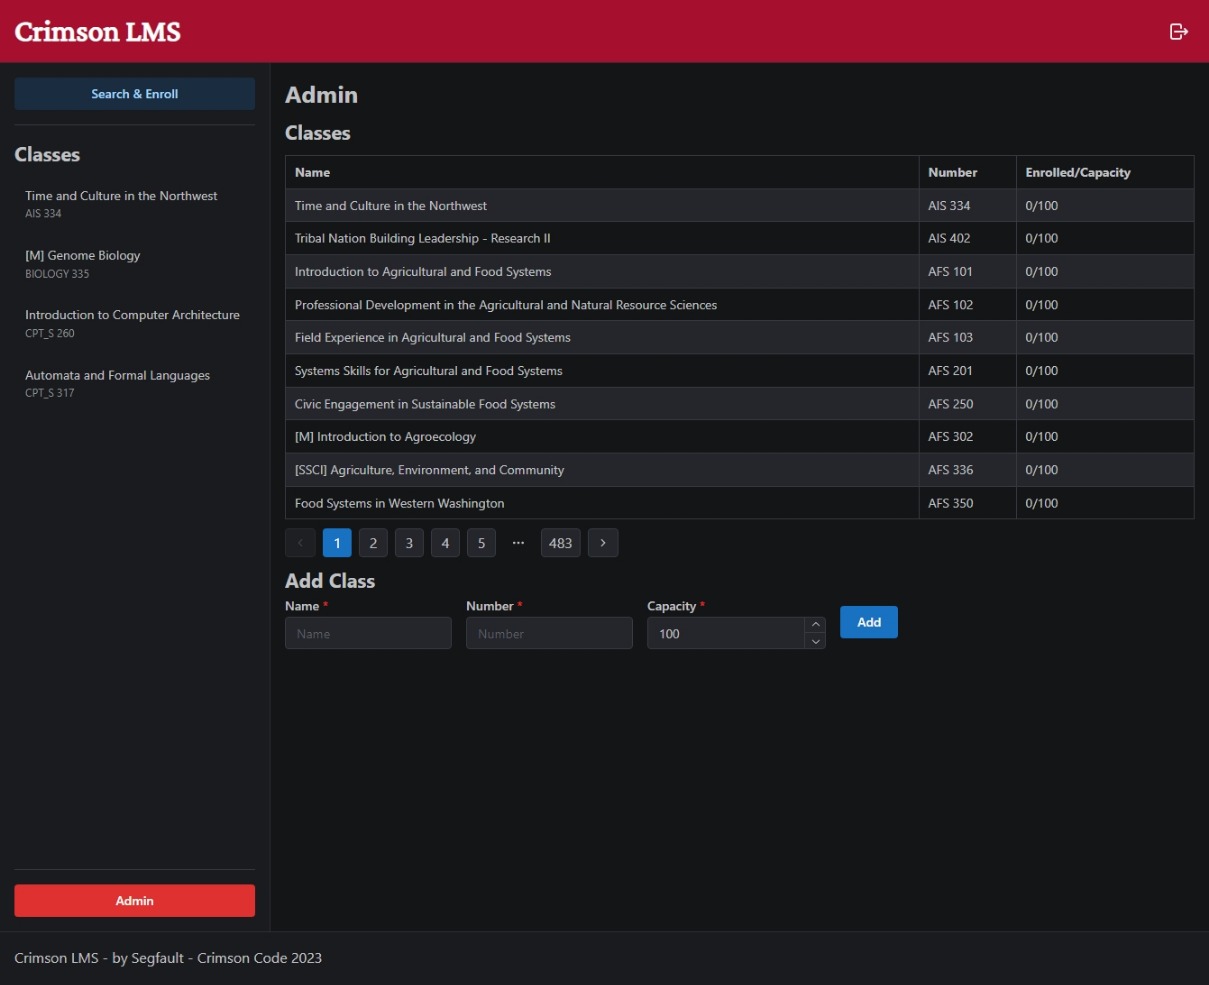The width and height of the screenshot is (1209, 985).
Task: Click the previous page arrow in pagination
Action: click(300, 543)
